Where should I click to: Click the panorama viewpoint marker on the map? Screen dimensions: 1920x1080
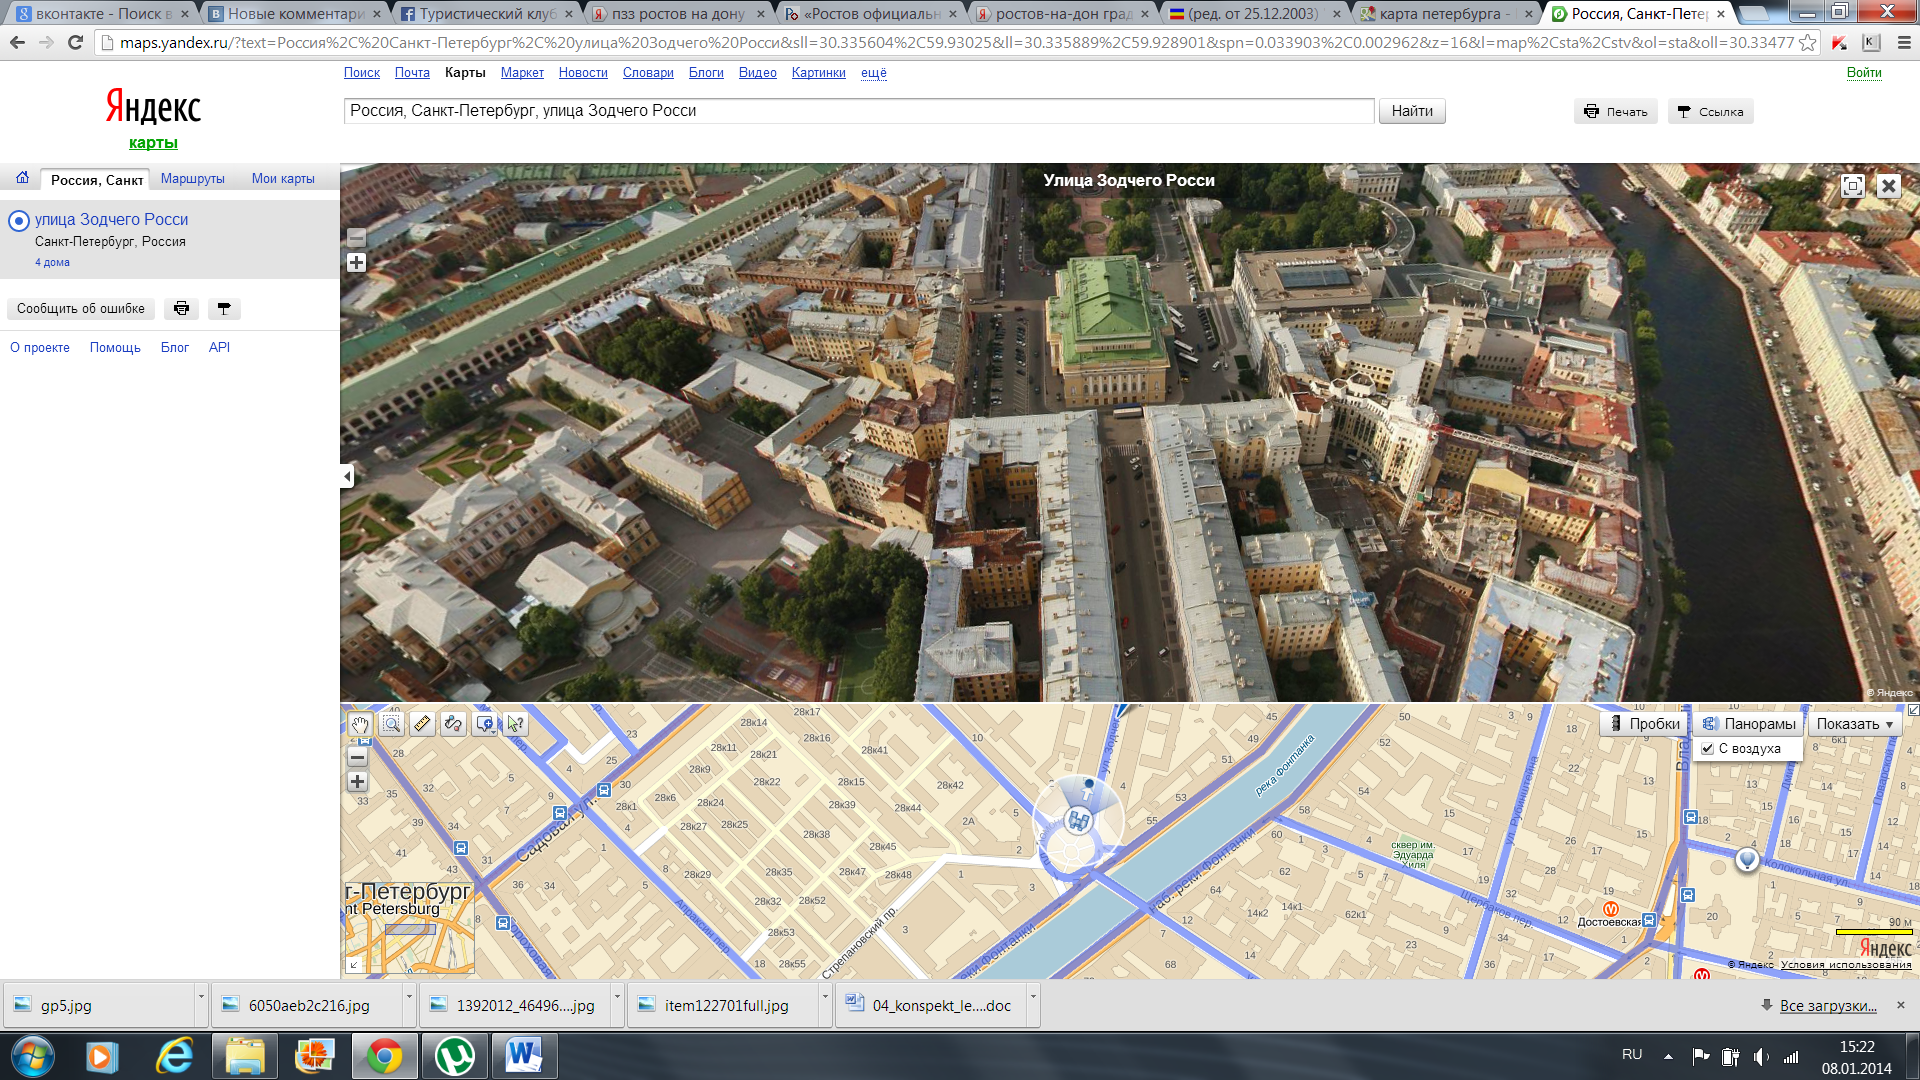1078,822
